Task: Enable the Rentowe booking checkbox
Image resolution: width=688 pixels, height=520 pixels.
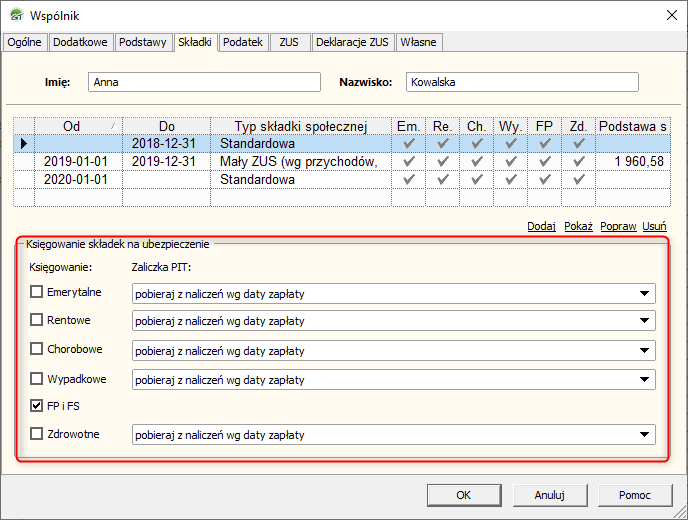Action: pos(37,321)
